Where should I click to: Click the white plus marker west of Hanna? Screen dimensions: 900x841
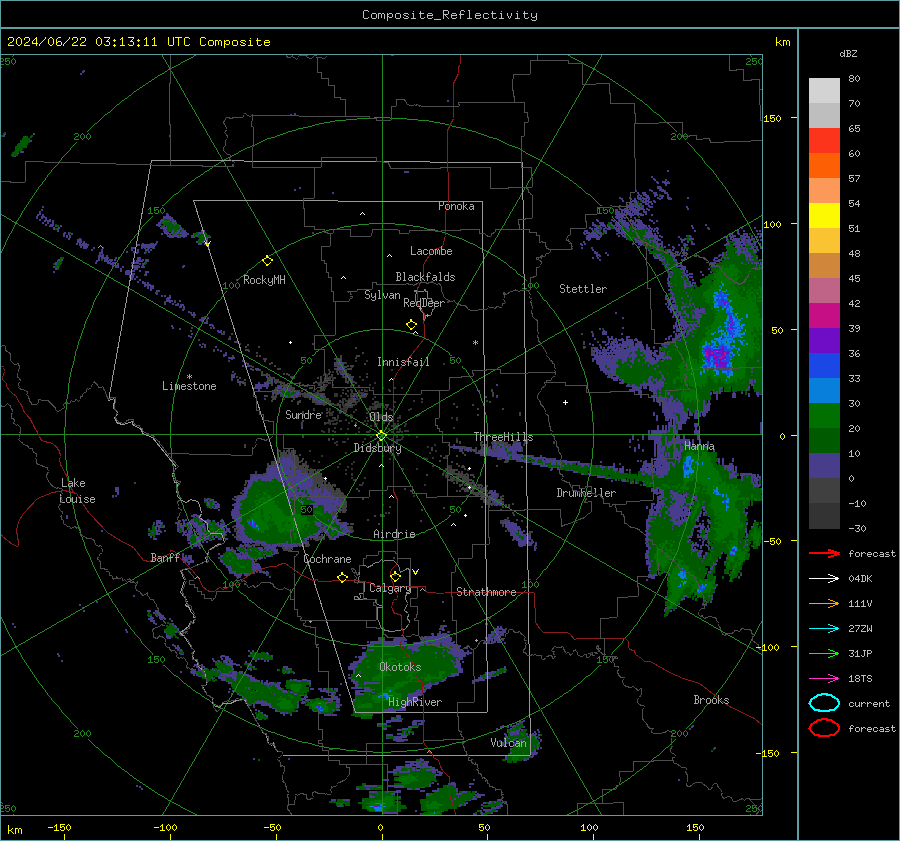[x=565, y=402]
